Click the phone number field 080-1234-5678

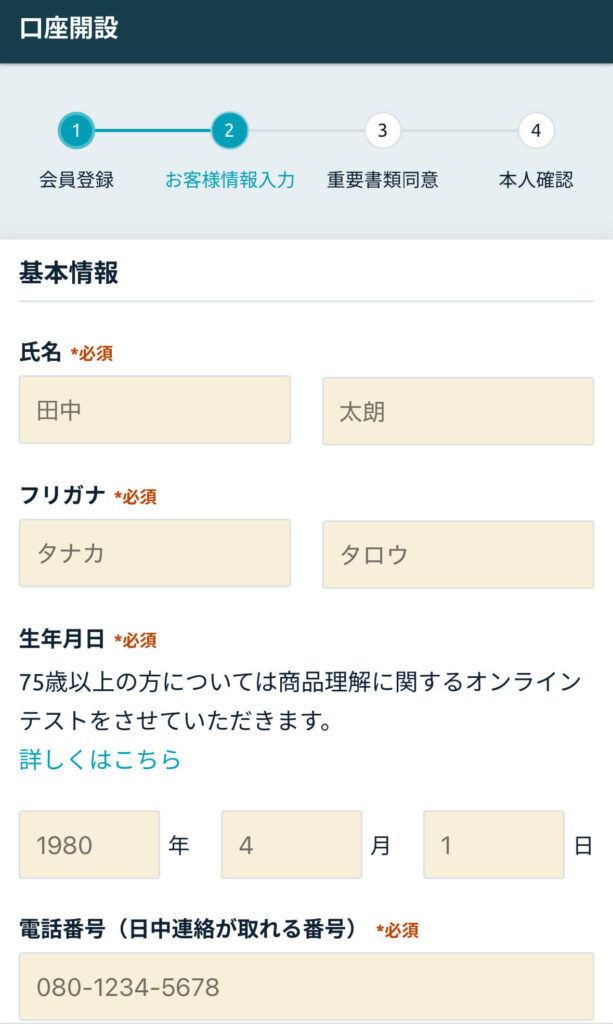(306, 987)
